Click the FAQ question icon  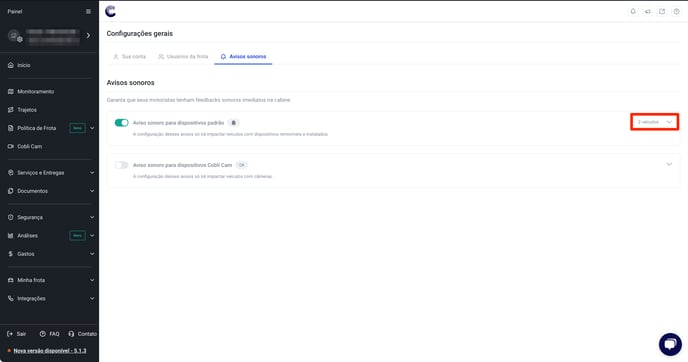[x=43, y=334]
